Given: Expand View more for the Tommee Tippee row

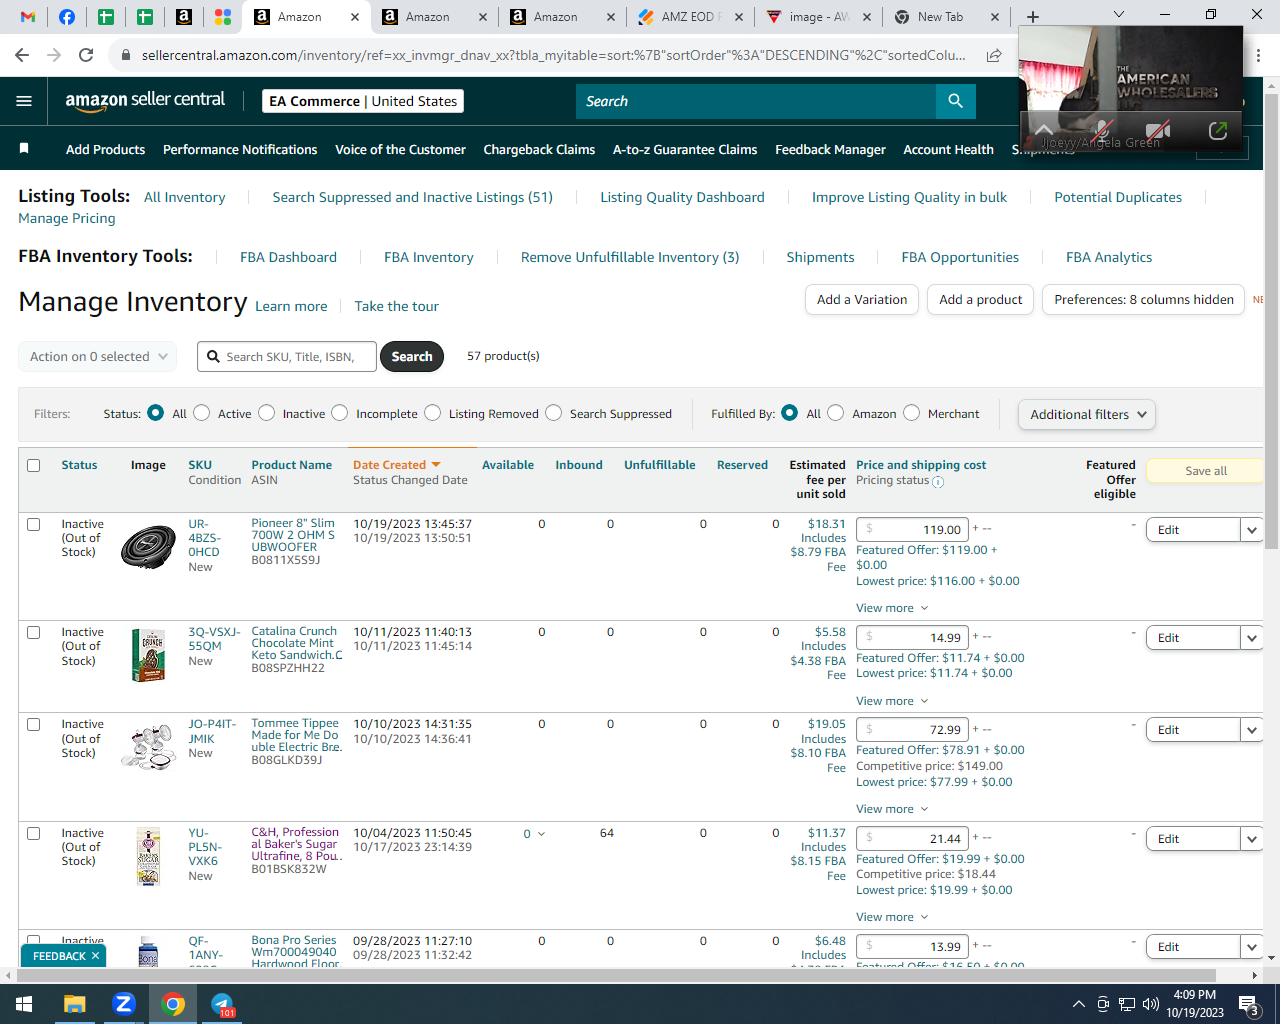Looking at the screenshot, I should pyautogui.click(x=892, y=809).
